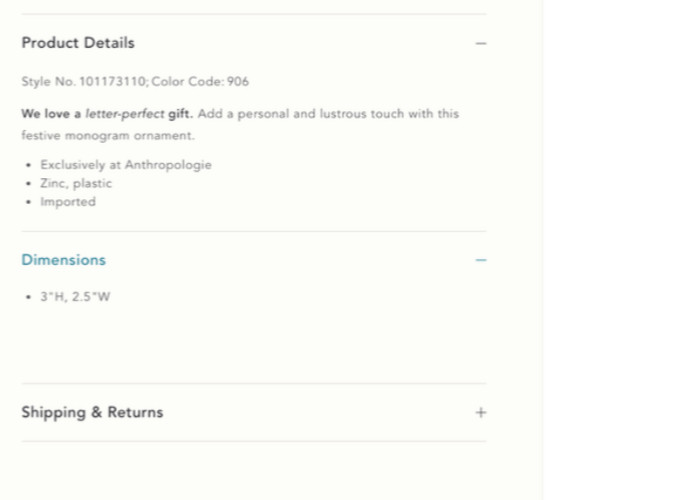Click the Product Details heading
This screenshot has width=697, height=500.
pos(78,43)
